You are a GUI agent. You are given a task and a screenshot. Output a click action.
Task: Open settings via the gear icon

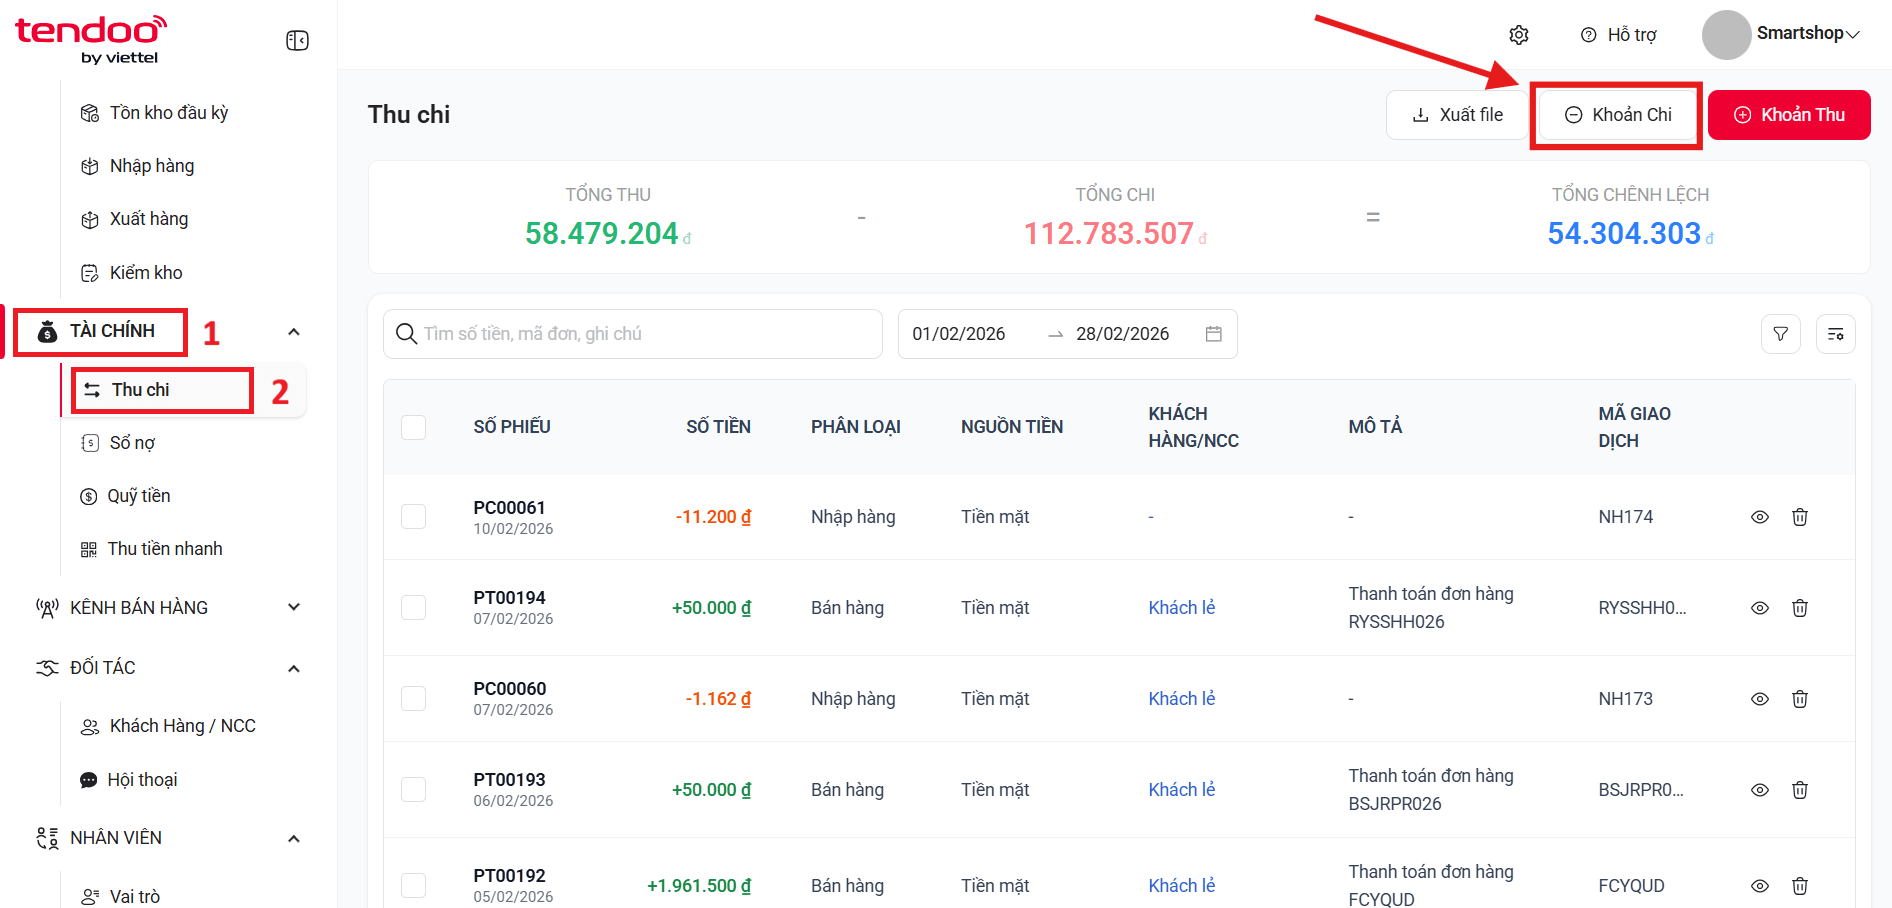click(1519, 35)
